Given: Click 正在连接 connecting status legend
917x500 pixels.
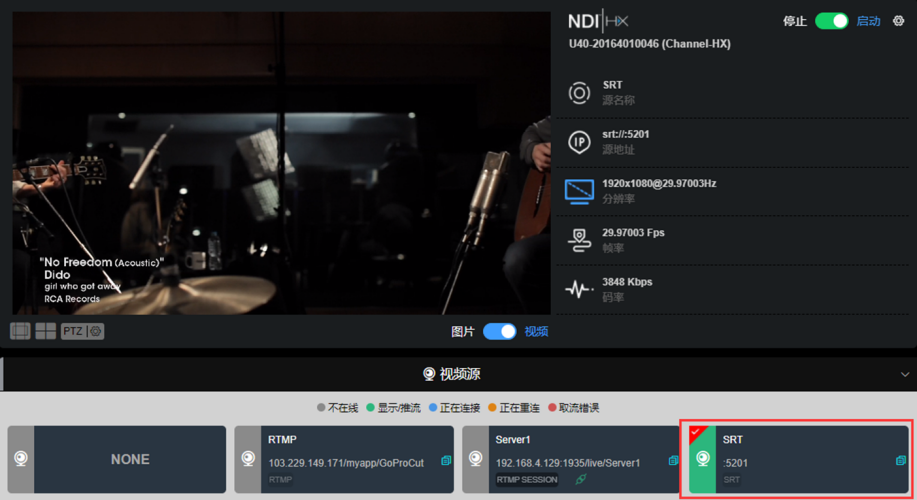Looking at the screenshot, I should click(x=454, y=408).
